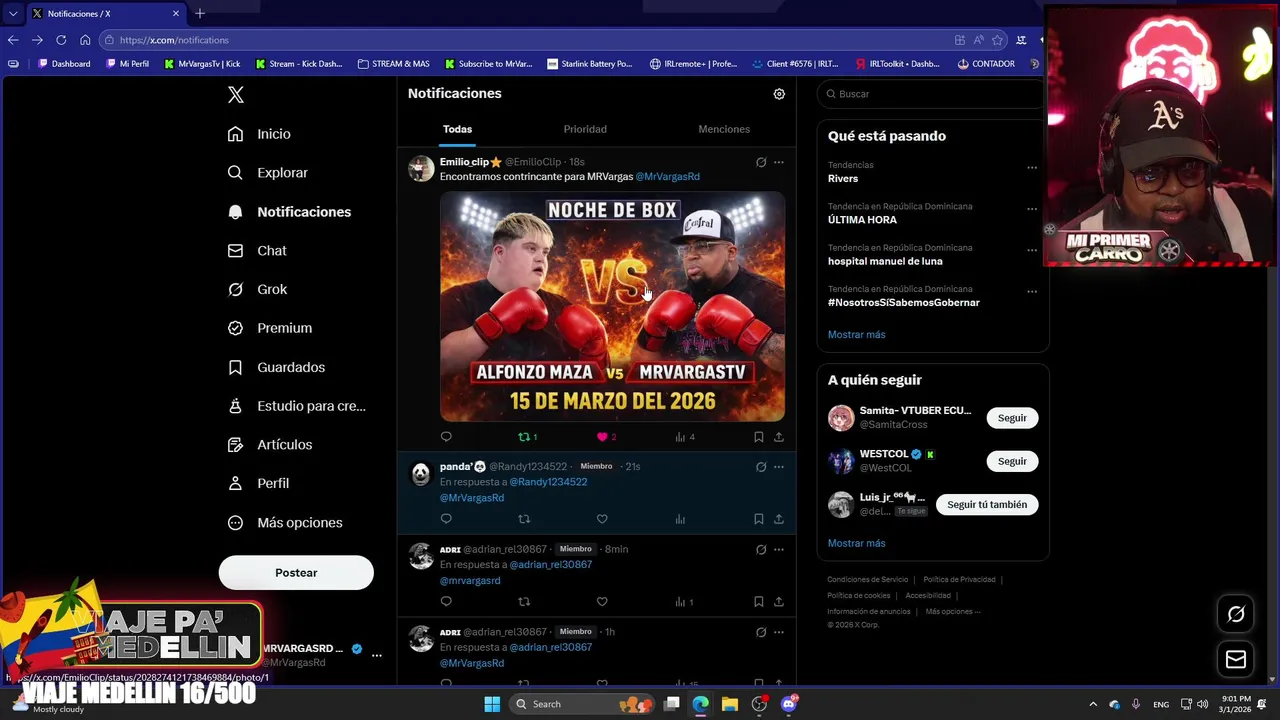Switch to Menciones tab
The width and height of the screenshot is (1280, 720).
click(x=724, y=129)
